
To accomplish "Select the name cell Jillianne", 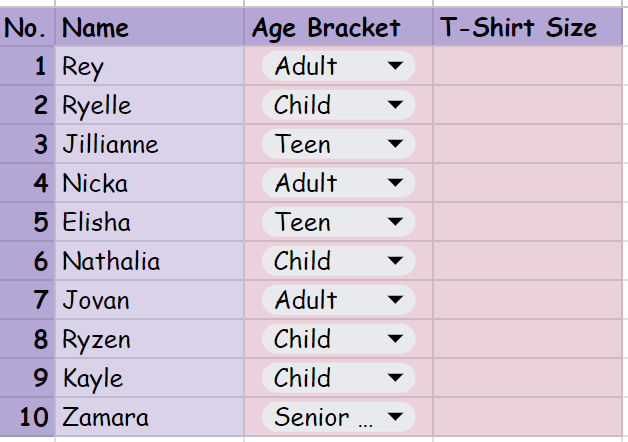I will [150, 144].
